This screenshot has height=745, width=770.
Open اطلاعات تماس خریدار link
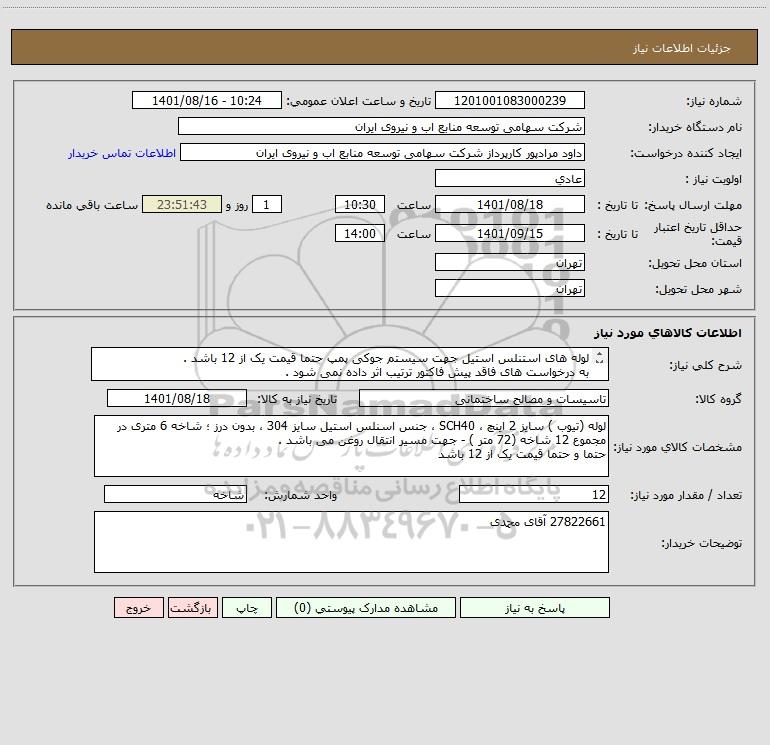[122, 153]
